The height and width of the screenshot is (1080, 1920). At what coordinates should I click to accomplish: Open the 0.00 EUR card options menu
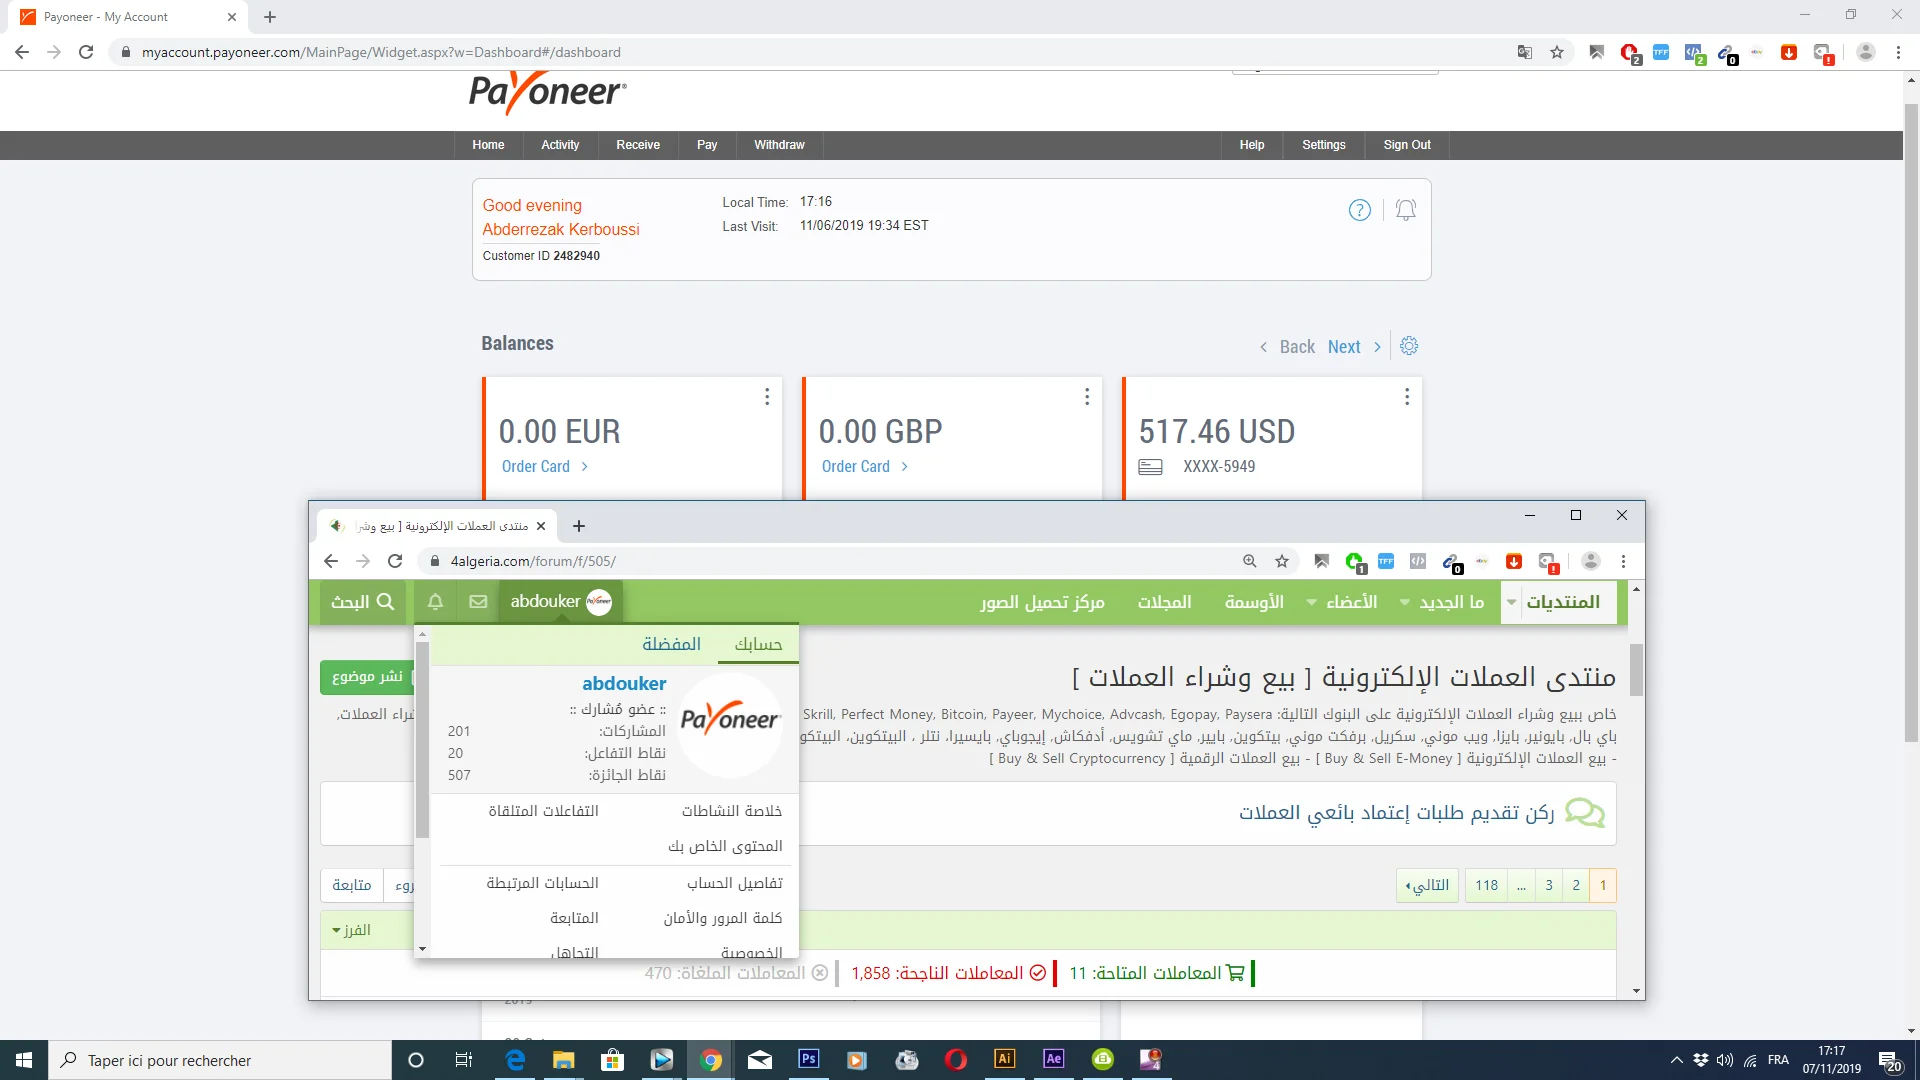(767, 397)
